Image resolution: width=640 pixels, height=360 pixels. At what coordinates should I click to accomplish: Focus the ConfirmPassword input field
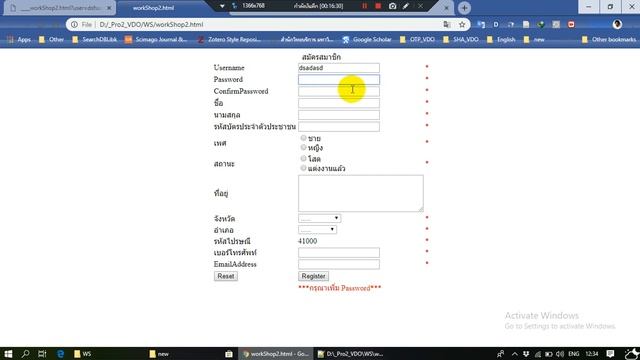tap(339, 91)
